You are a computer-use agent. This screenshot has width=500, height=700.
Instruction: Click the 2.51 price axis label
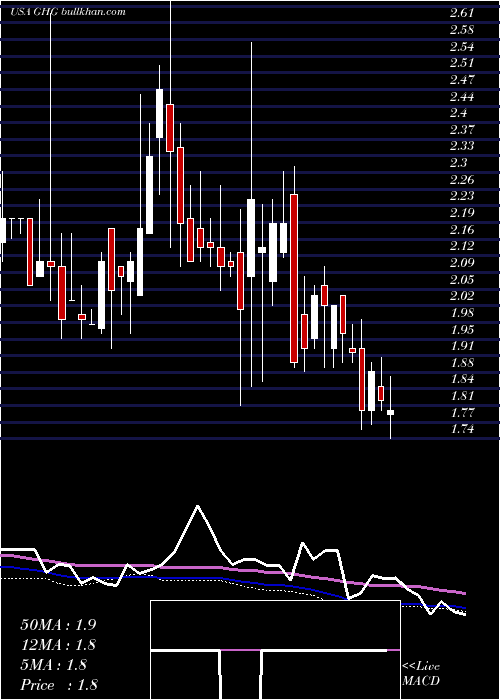pyautogui.click(x=461, y=63)
